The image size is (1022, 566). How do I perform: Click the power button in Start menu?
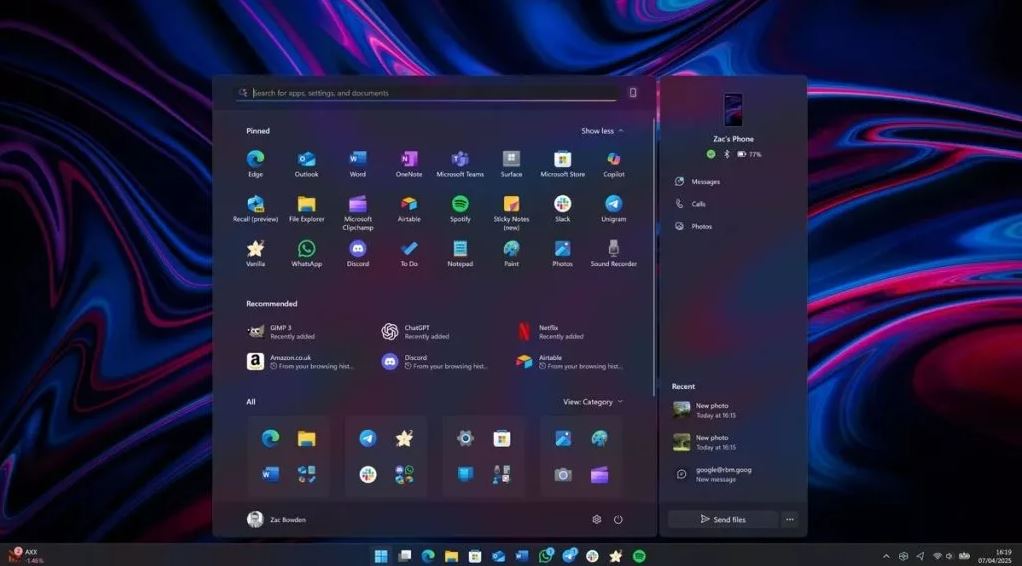[x=618, y=519]
